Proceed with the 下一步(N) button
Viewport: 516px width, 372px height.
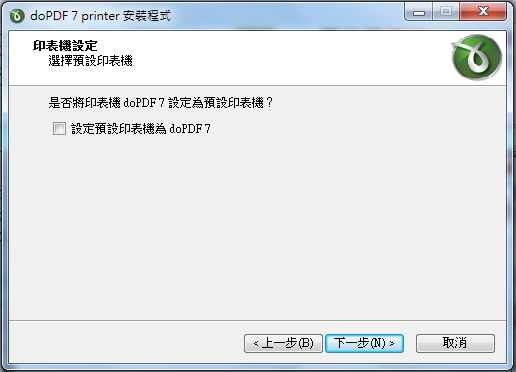(364, 343)
